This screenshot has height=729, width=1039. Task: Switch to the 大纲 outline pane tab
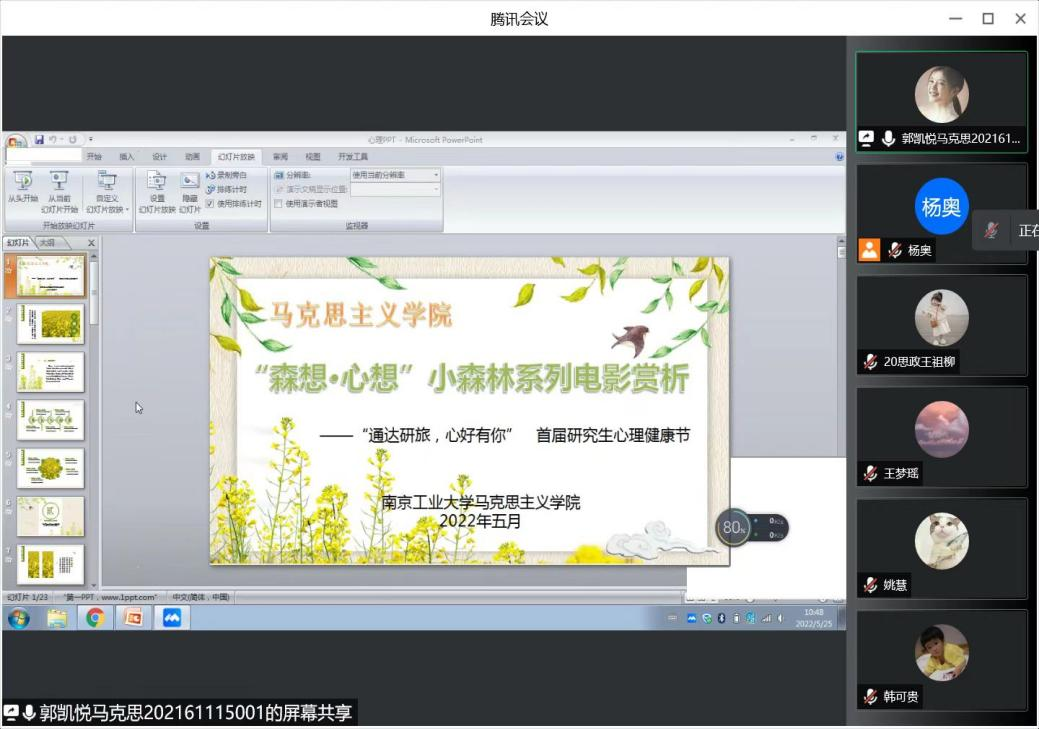[x=47, y=243]
